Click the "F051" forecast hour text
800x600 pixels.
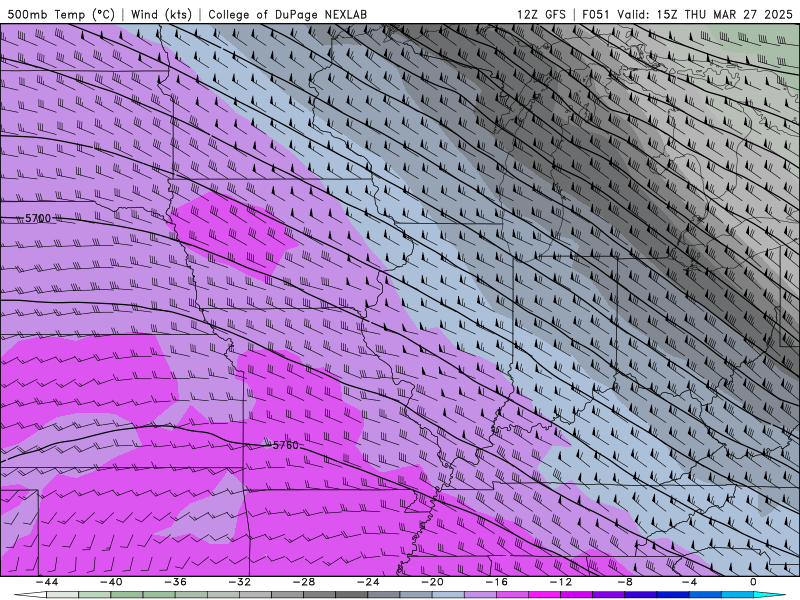(x=597, y=15)
